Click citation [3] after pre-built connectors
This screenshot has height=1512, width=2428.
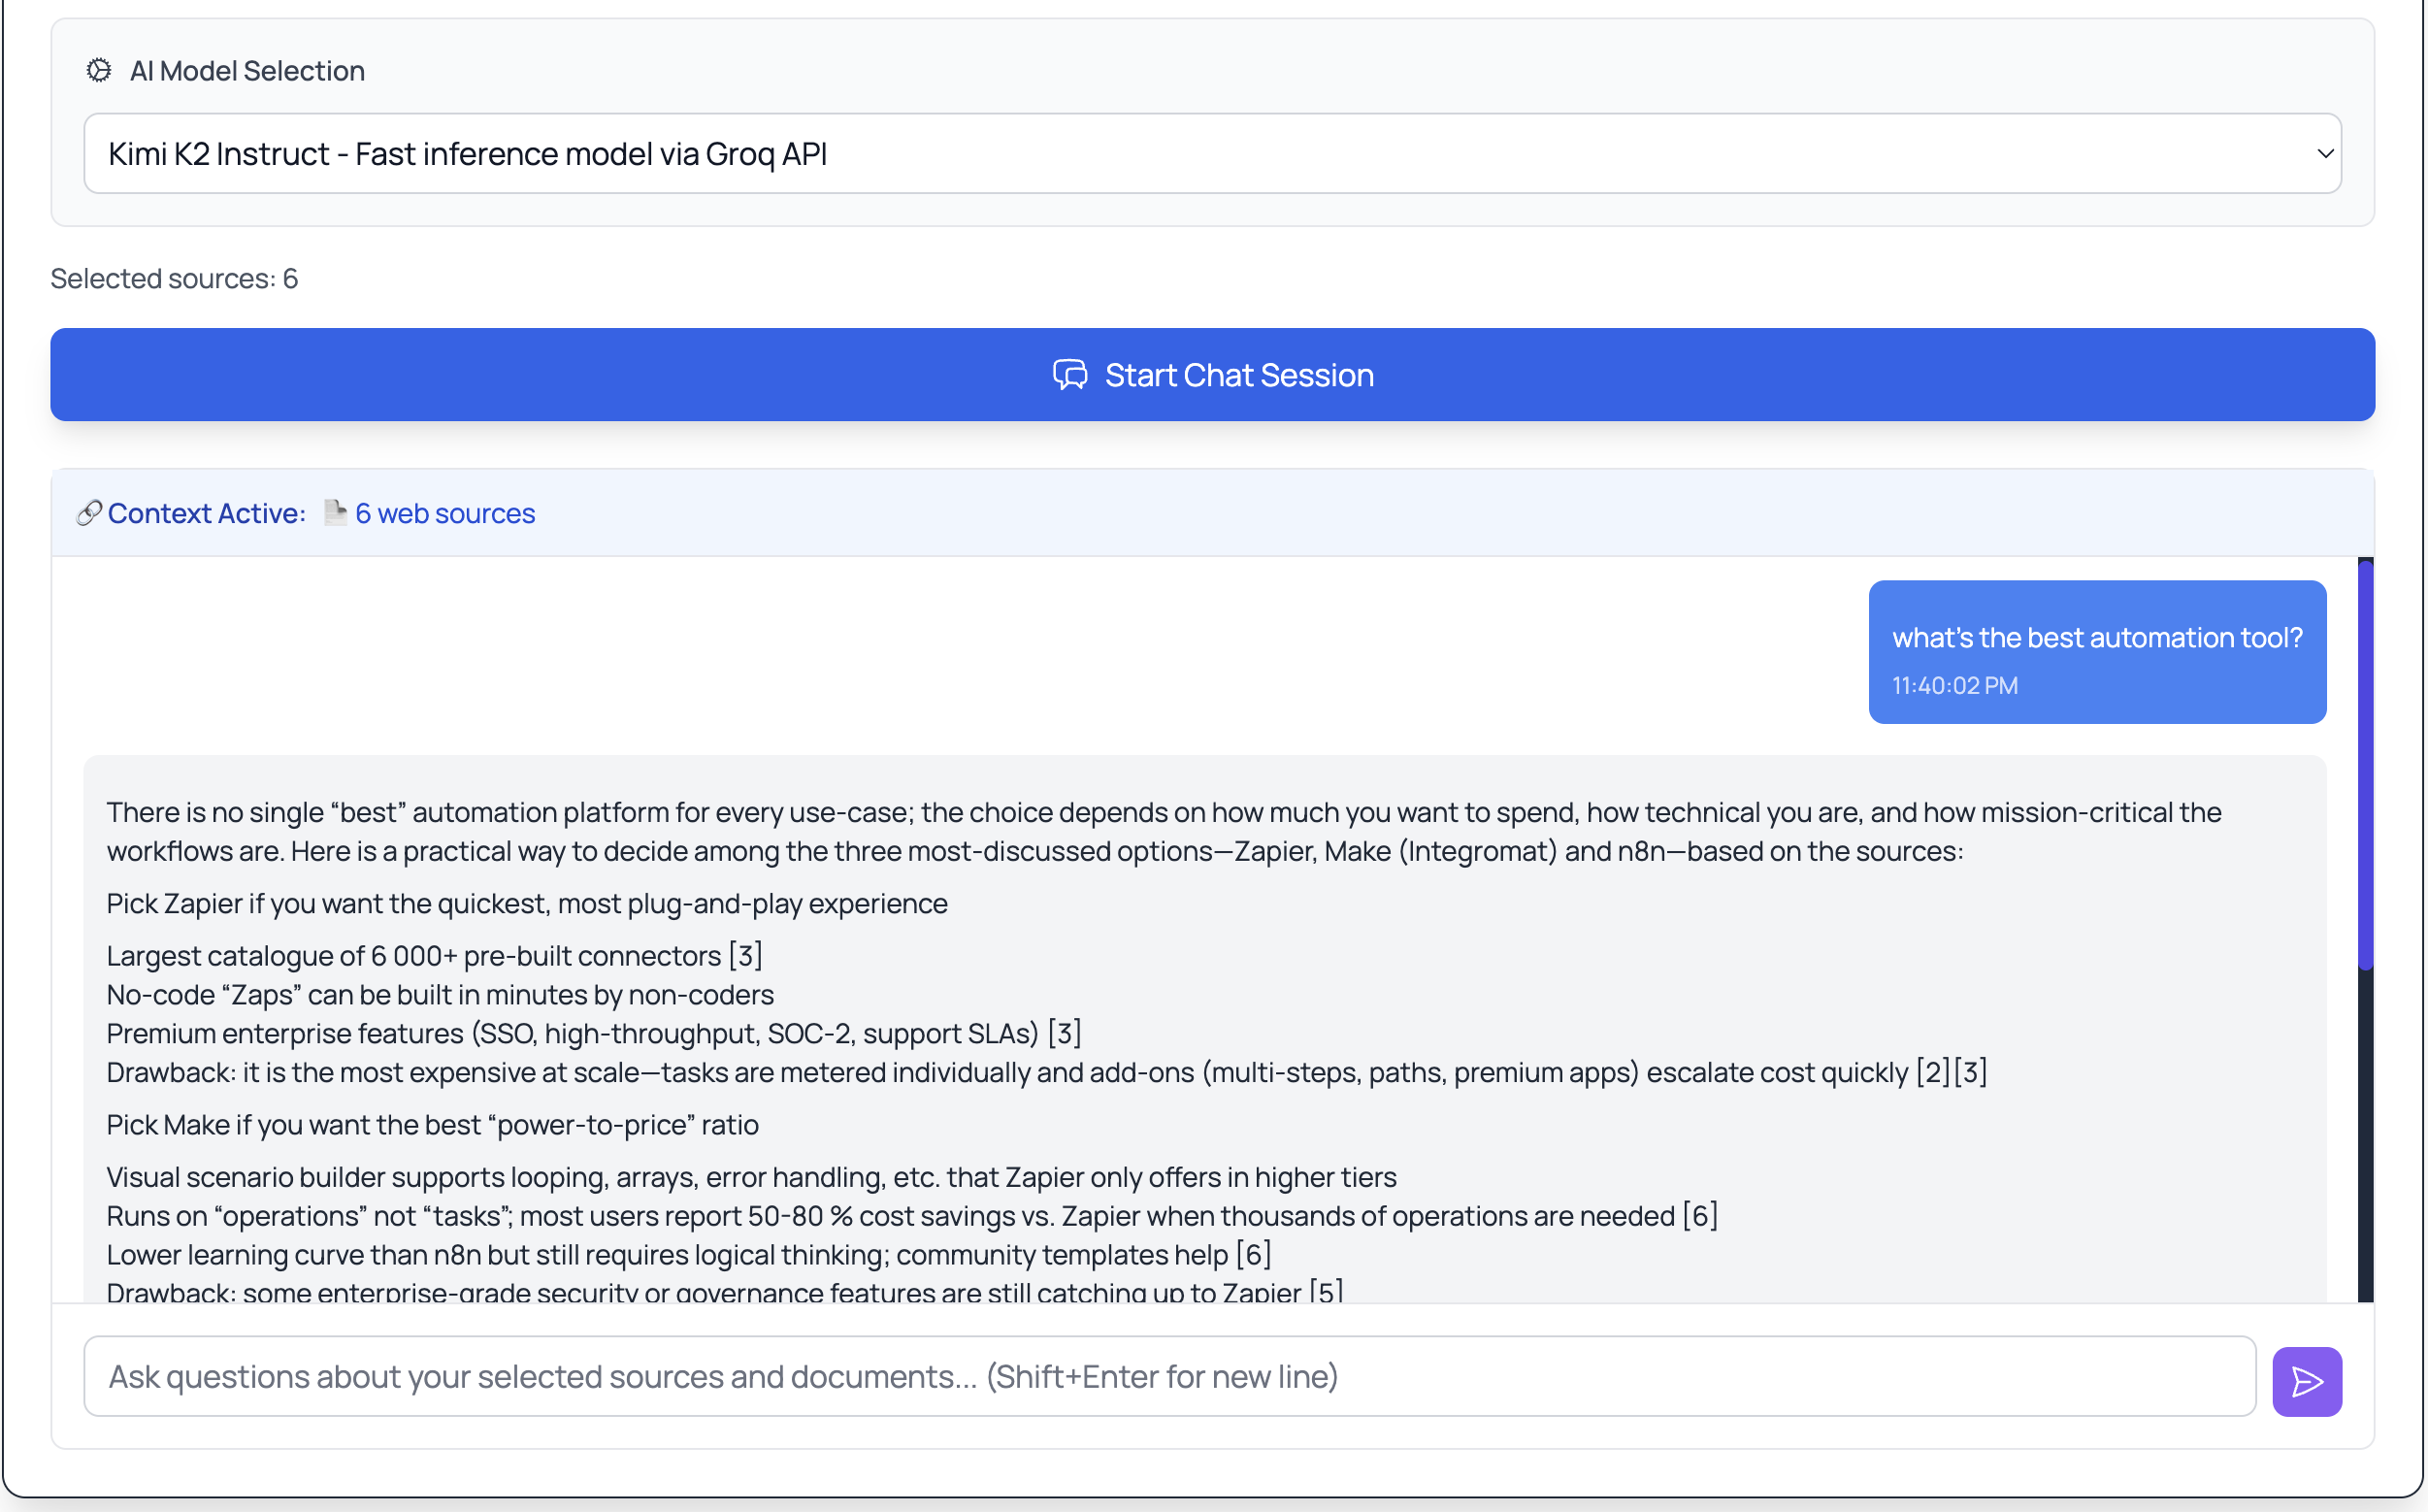[x=745, y=956]
